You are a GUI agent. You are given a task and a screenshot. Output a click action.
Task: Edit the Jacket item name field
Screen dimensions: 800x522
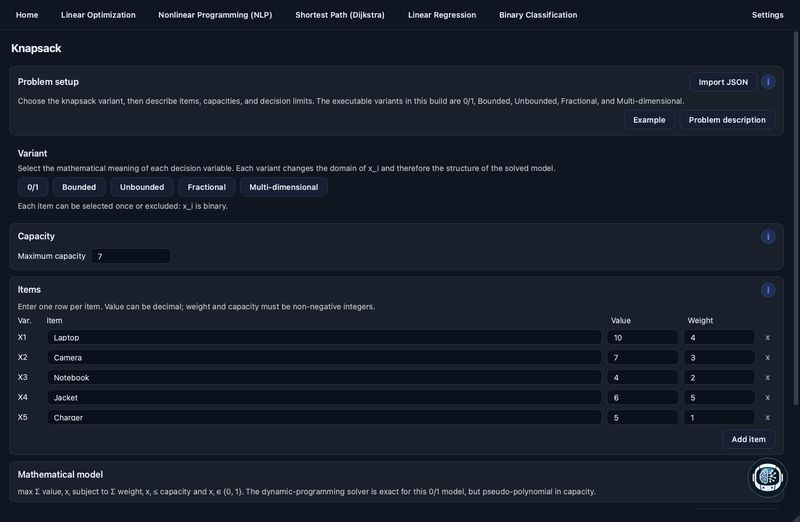[324, 397]
